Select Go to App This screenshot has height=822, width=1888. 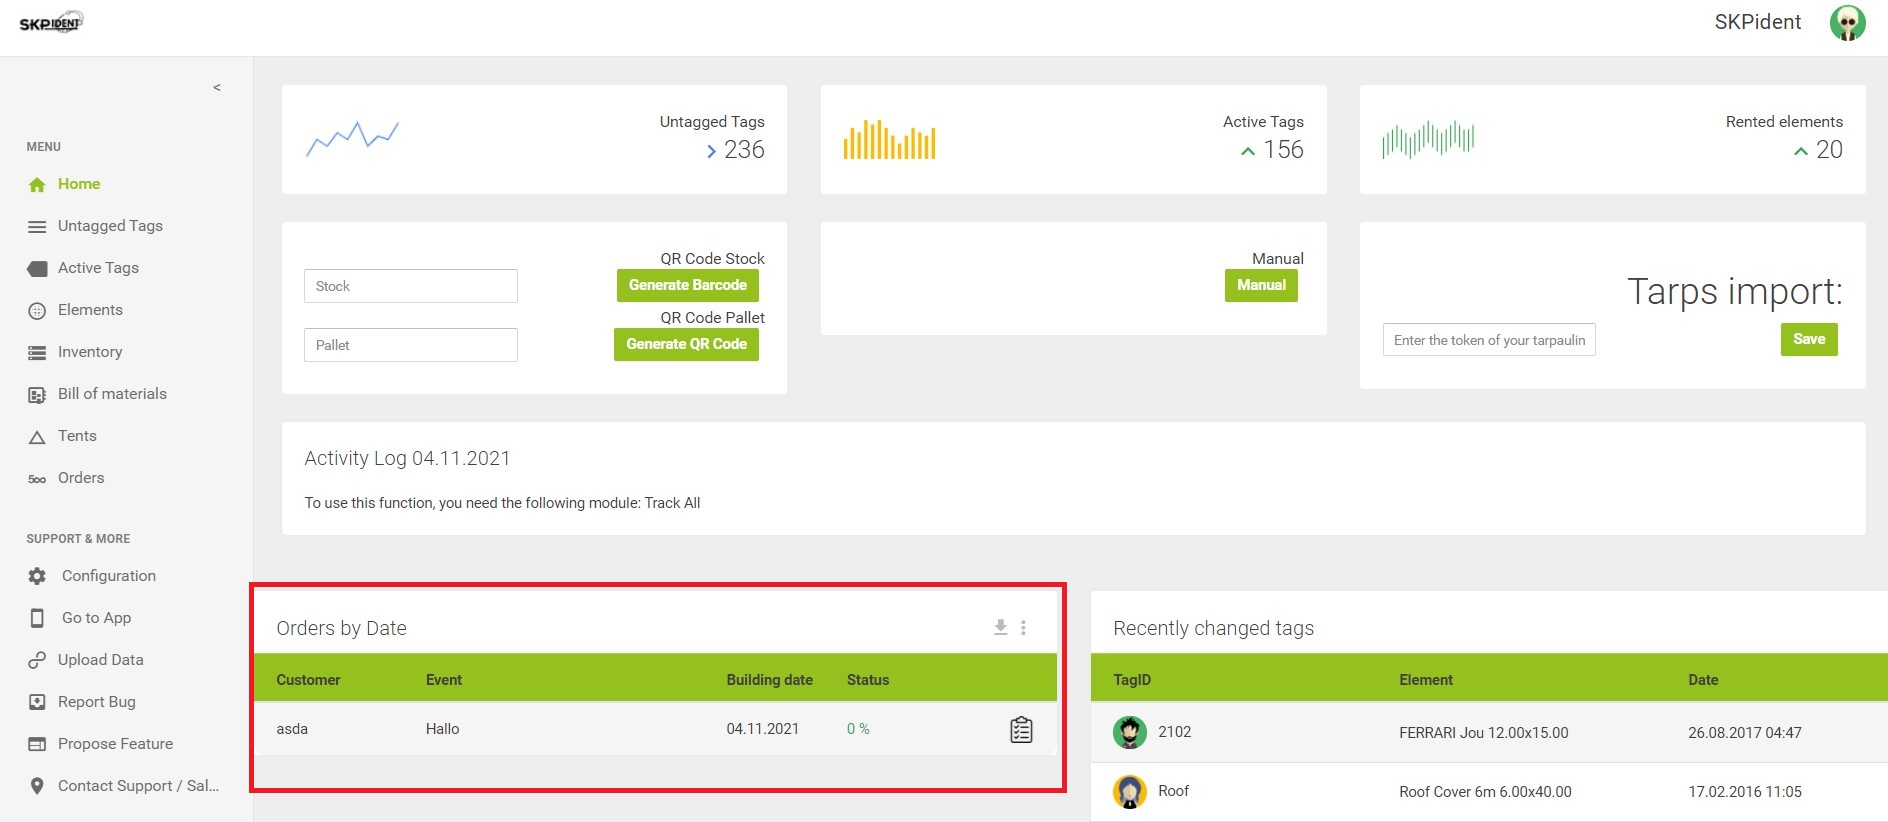tap(96, 618)
